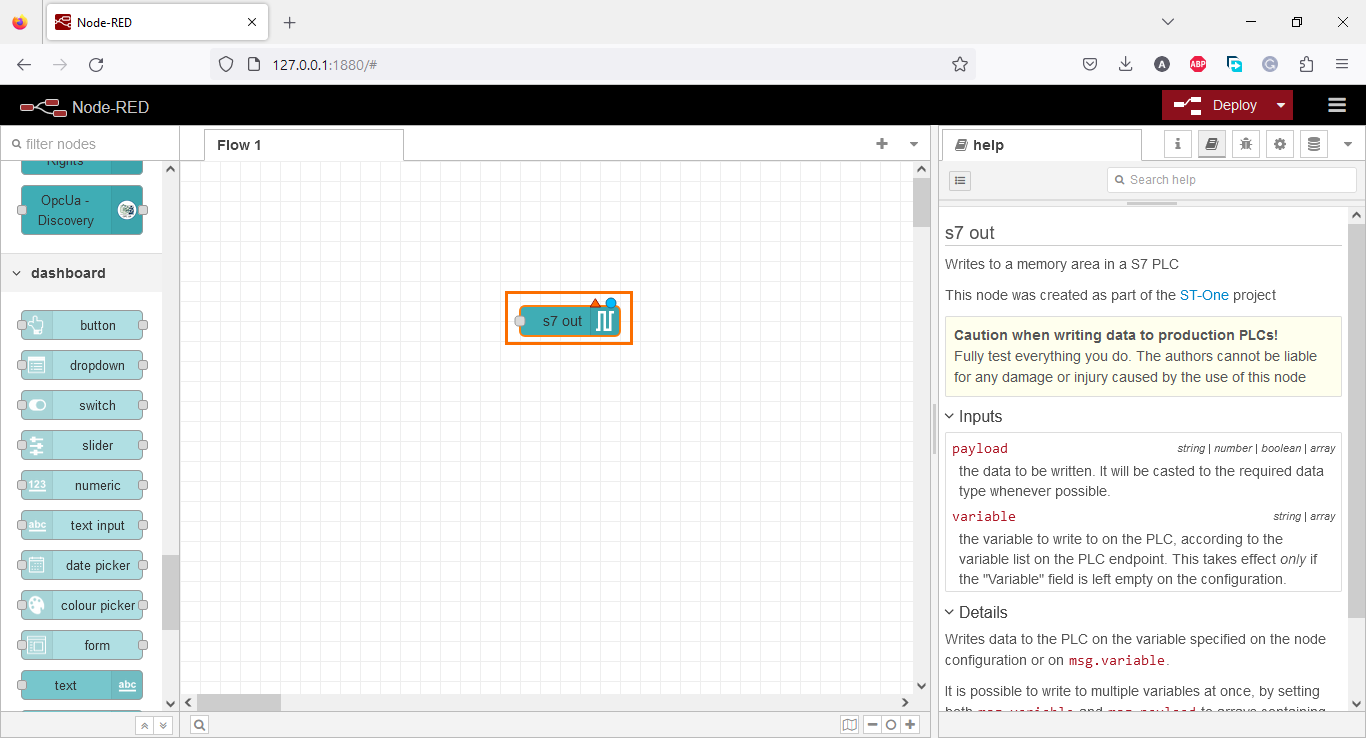Select the colour picker dashboard node
The image size is (1366, 738).
[x=82, y=605]
